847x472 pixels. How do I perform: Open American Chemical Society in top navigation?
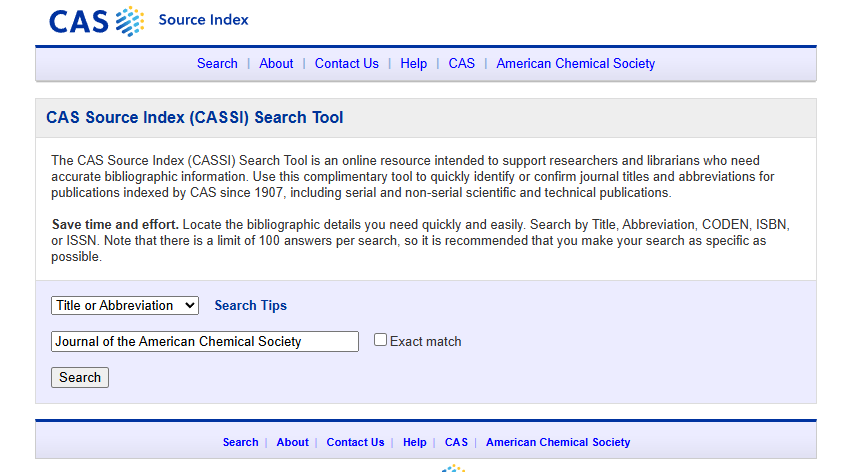576,64
